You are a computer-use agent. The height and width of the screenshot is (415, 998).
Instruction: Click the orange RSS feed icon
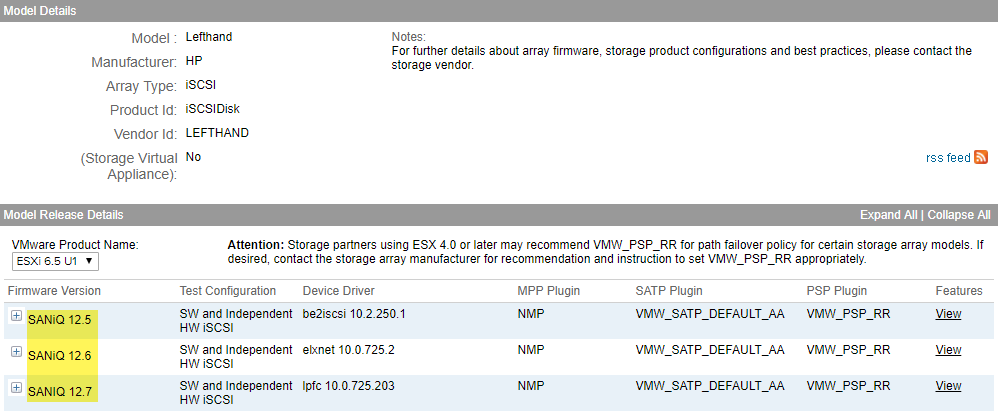981,158
